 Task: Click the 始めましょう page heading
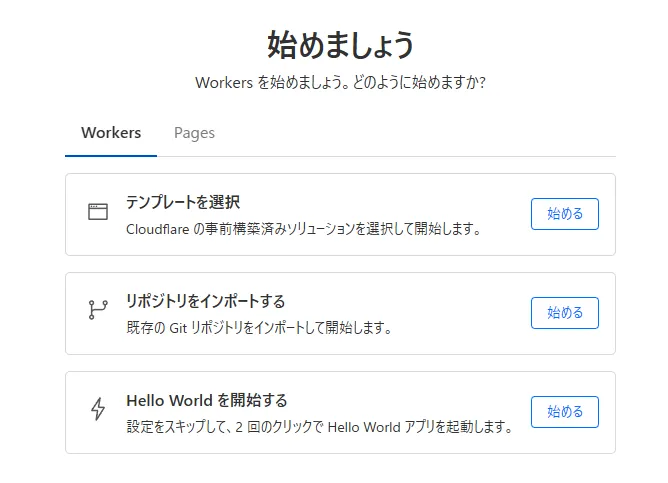pyautogui.click(x=341, y=44)
